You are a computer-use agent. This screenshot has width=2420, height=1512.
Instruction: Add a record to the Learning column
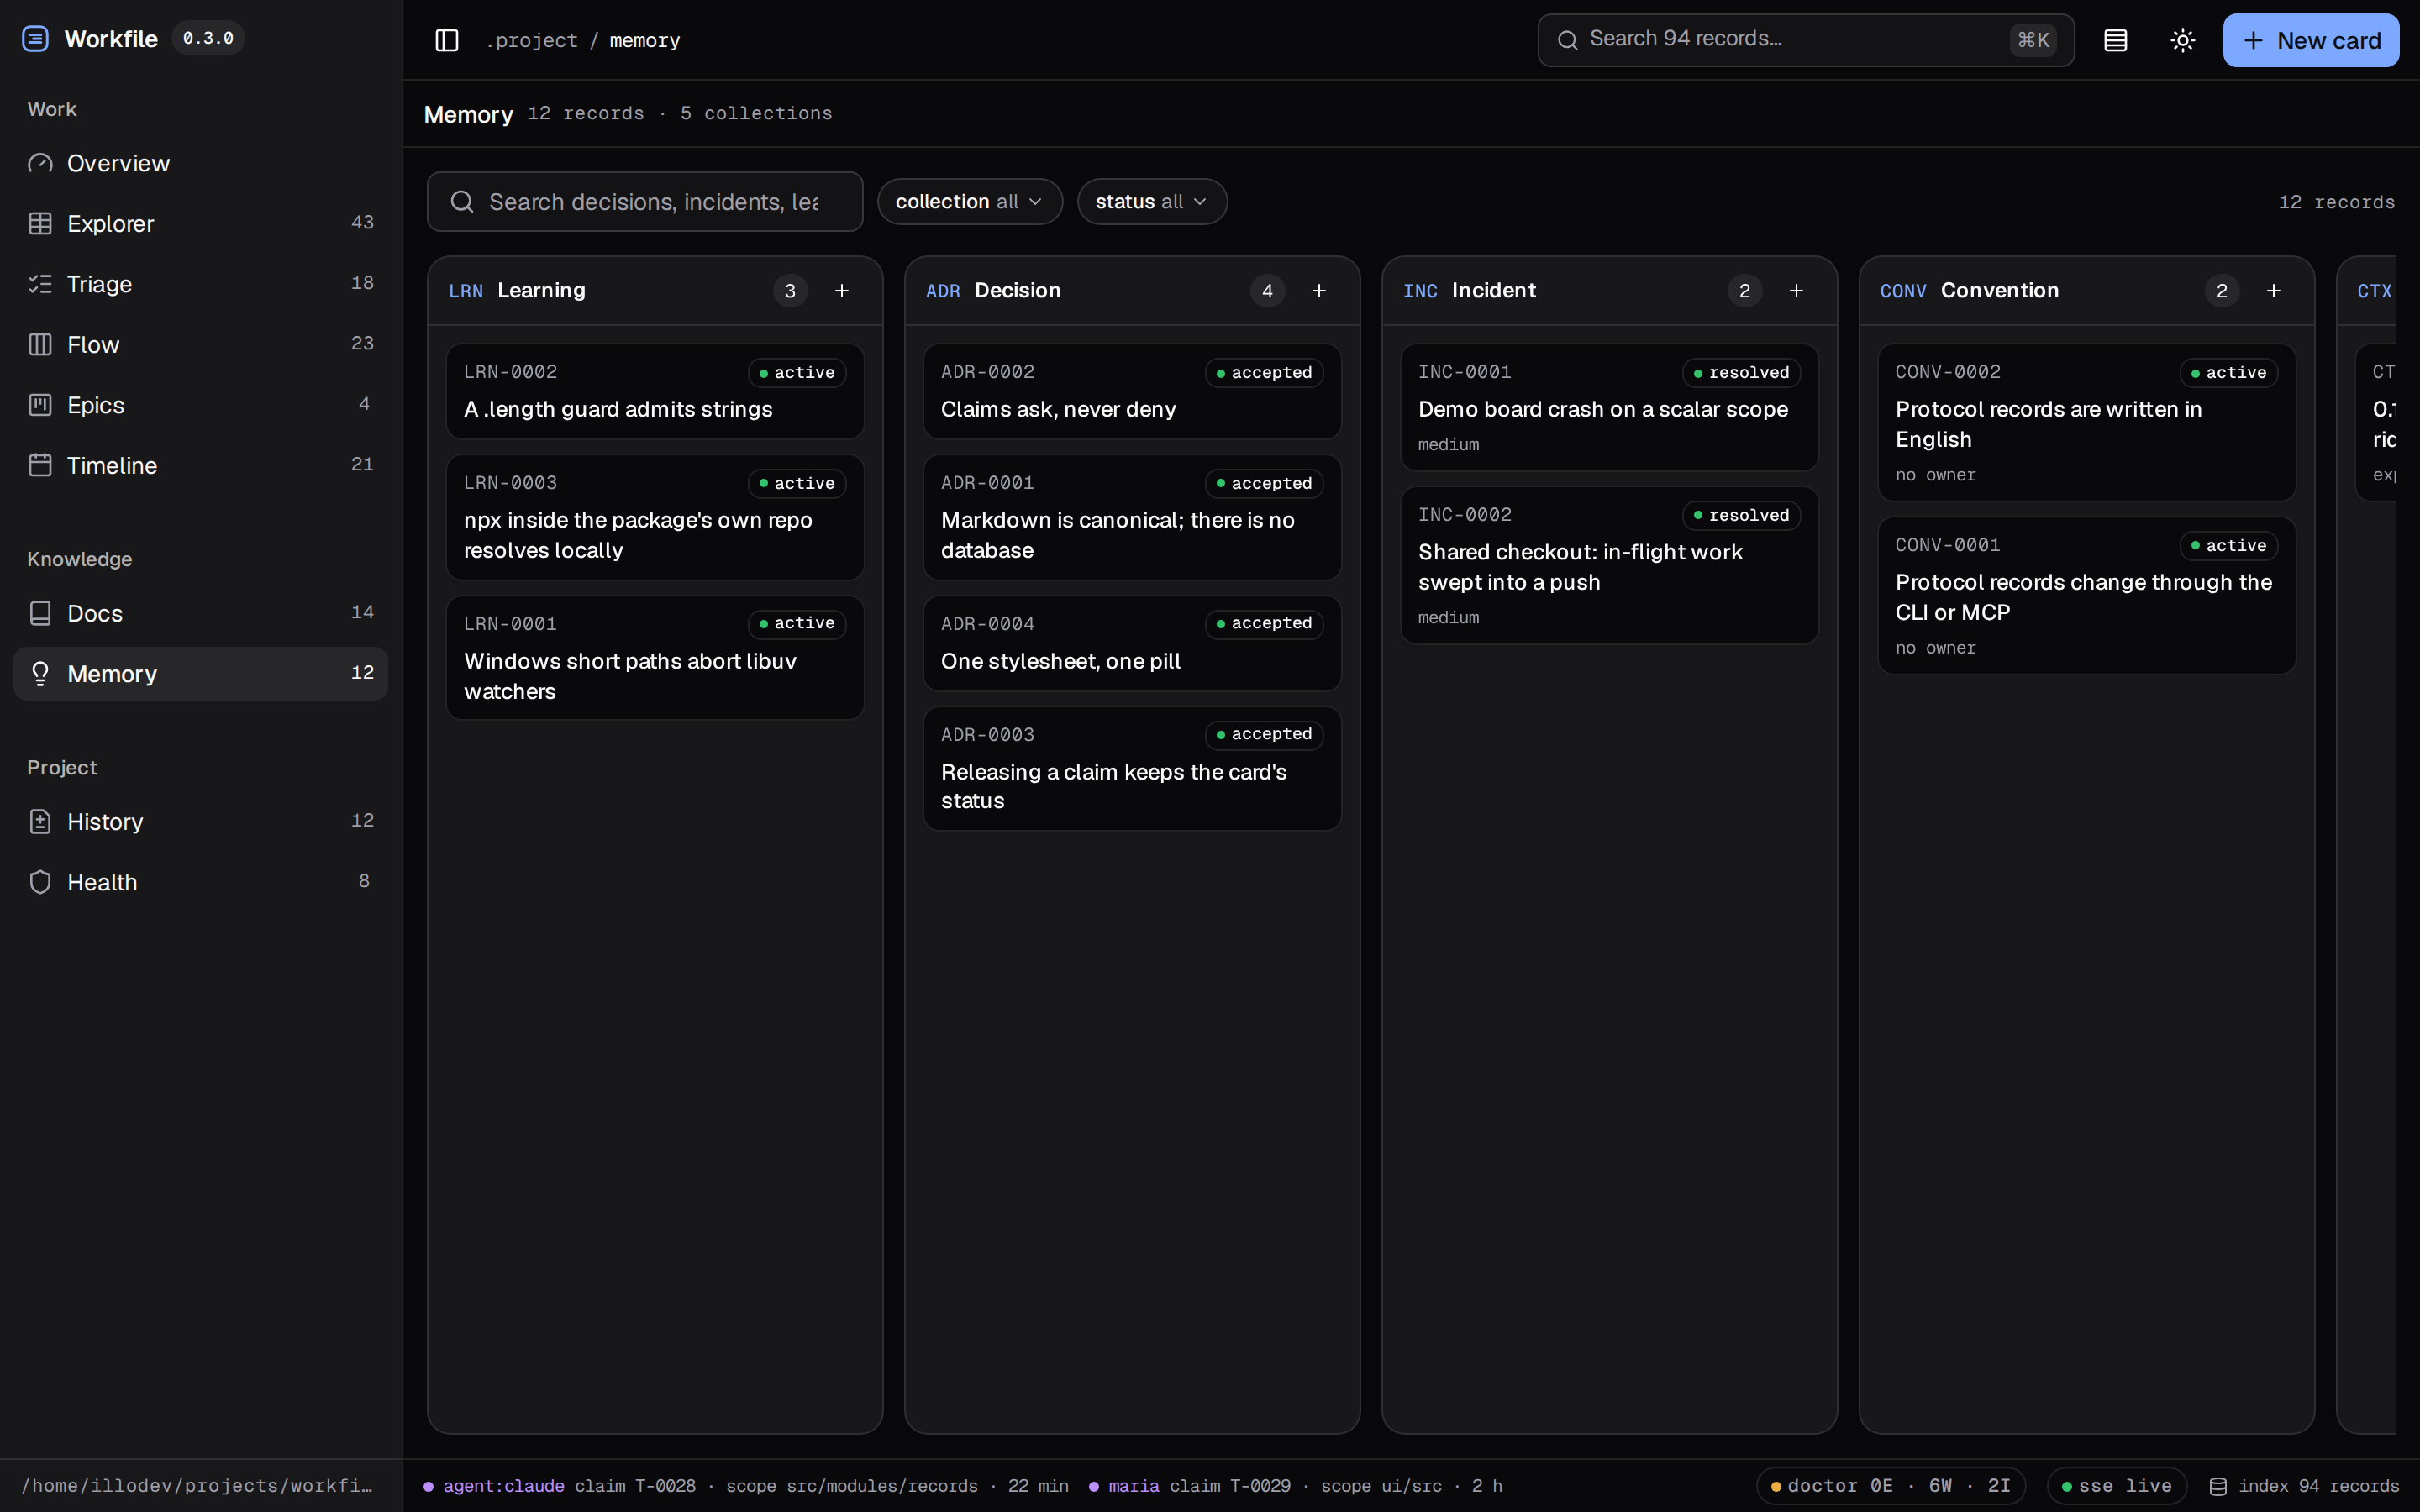[x=842, y=291]
